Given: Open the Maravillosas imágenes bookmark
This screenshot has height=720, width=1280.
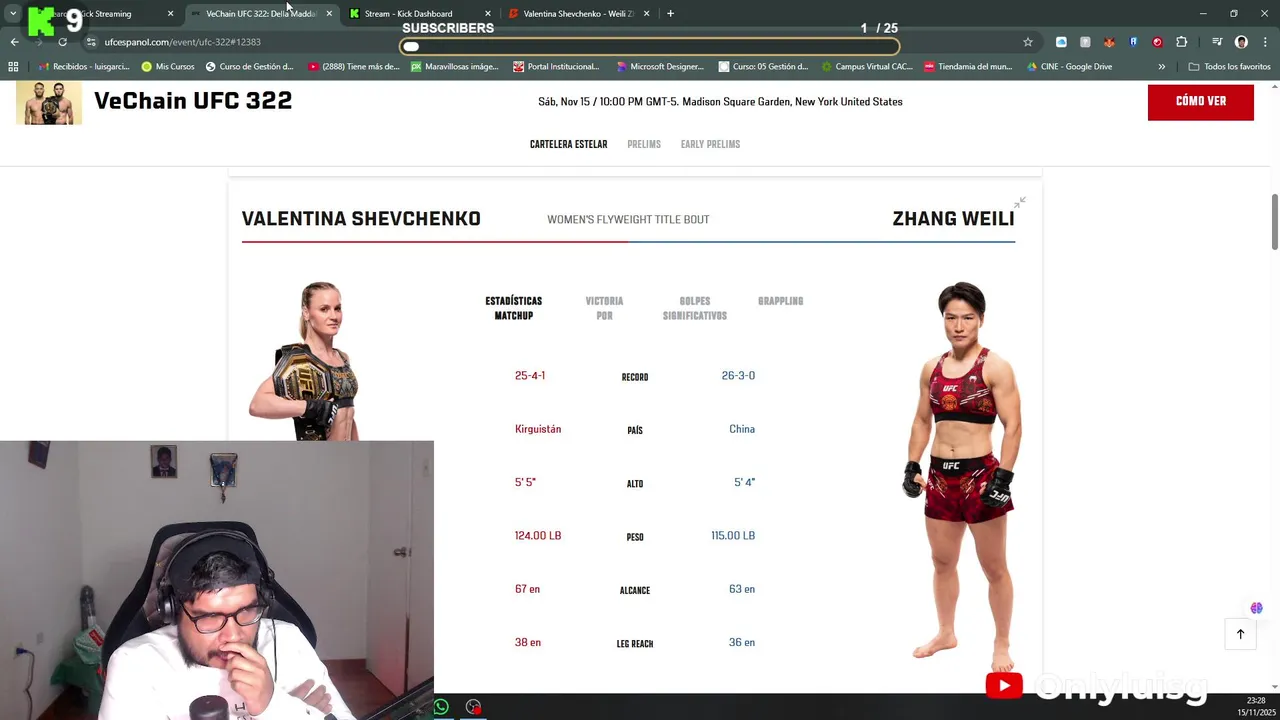Looking at the screenshot, I should 454,67.
